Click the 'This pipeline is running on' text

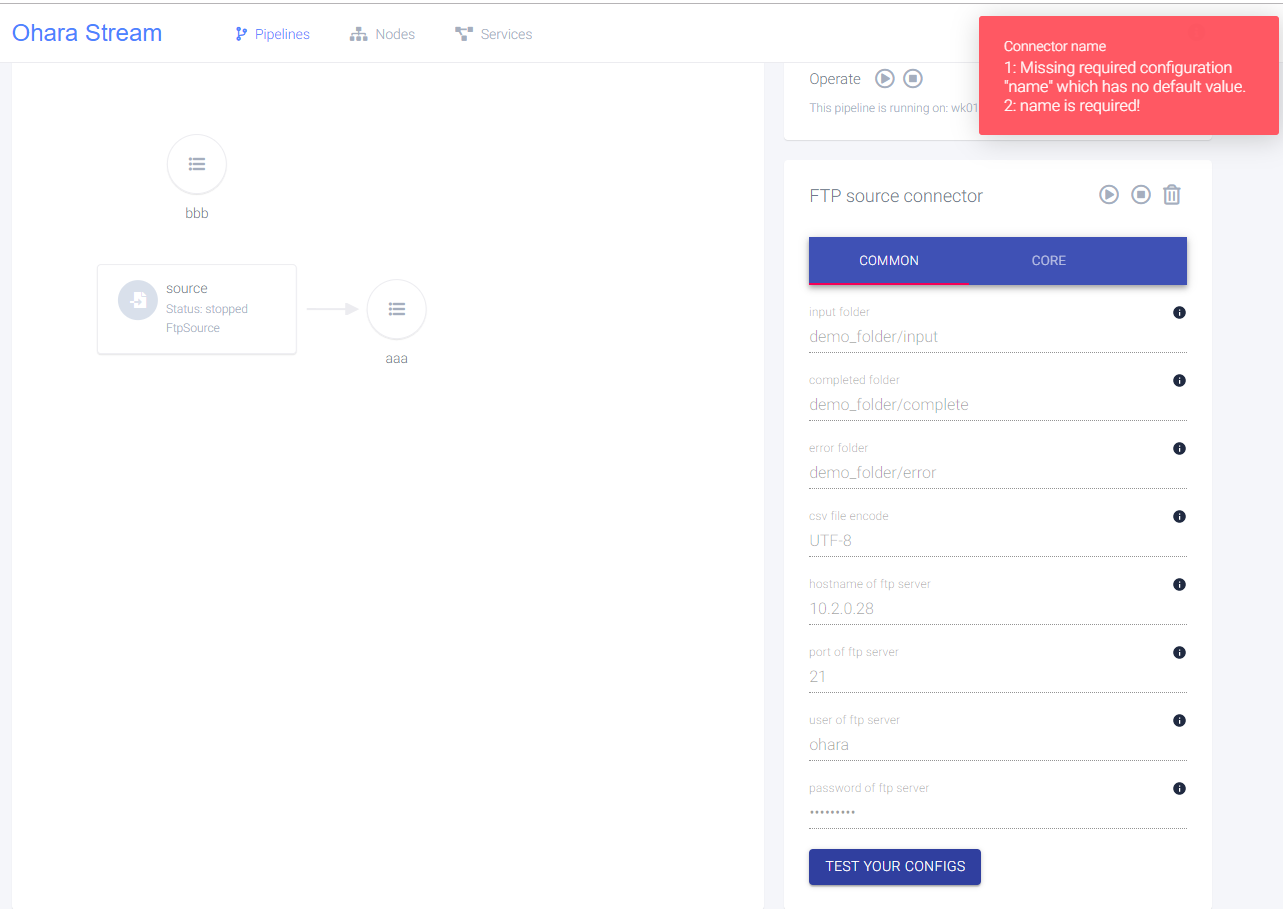tap(893, 108)
